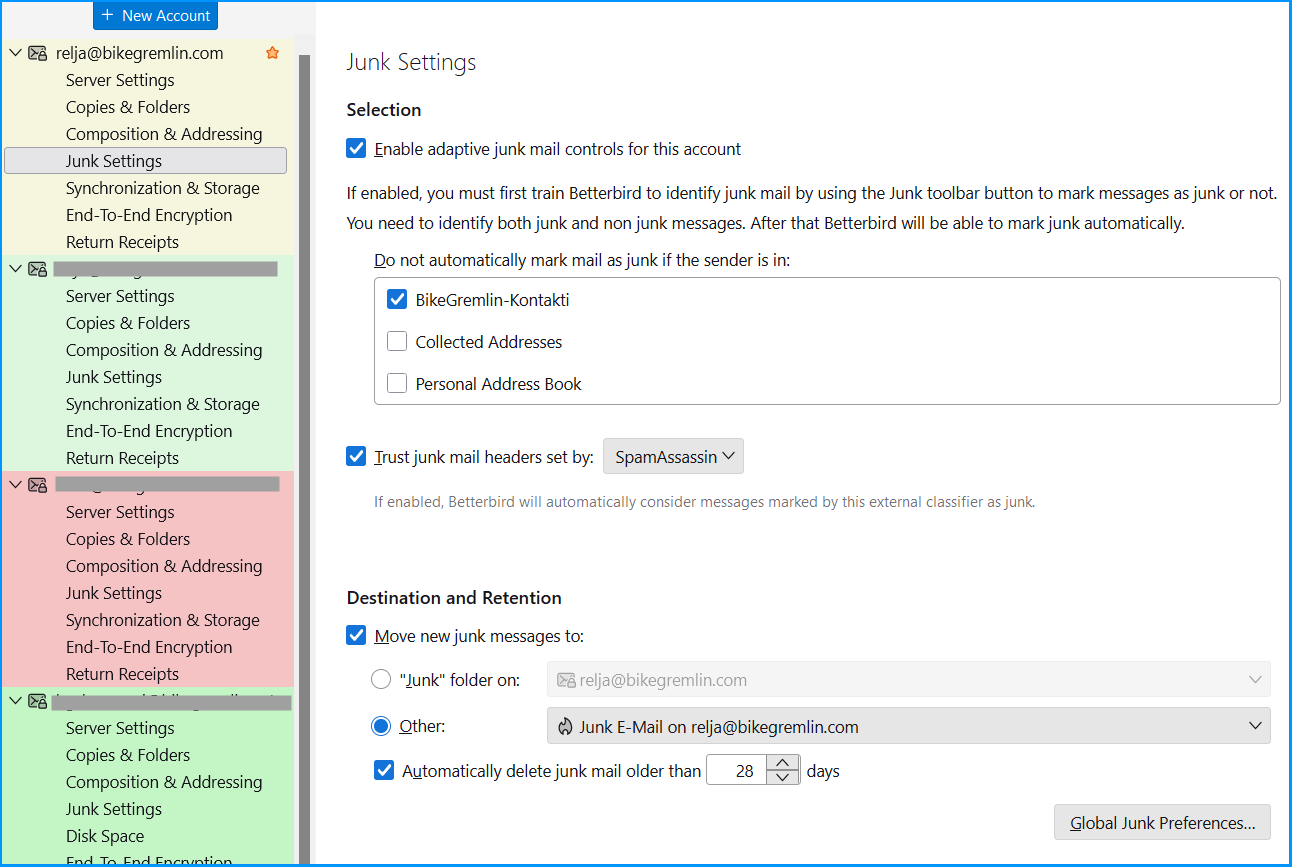Open Synchronization & Storage in the light-green account
Image resolution: width=1292 pixels, height=867 pixels.
point(163,404)
